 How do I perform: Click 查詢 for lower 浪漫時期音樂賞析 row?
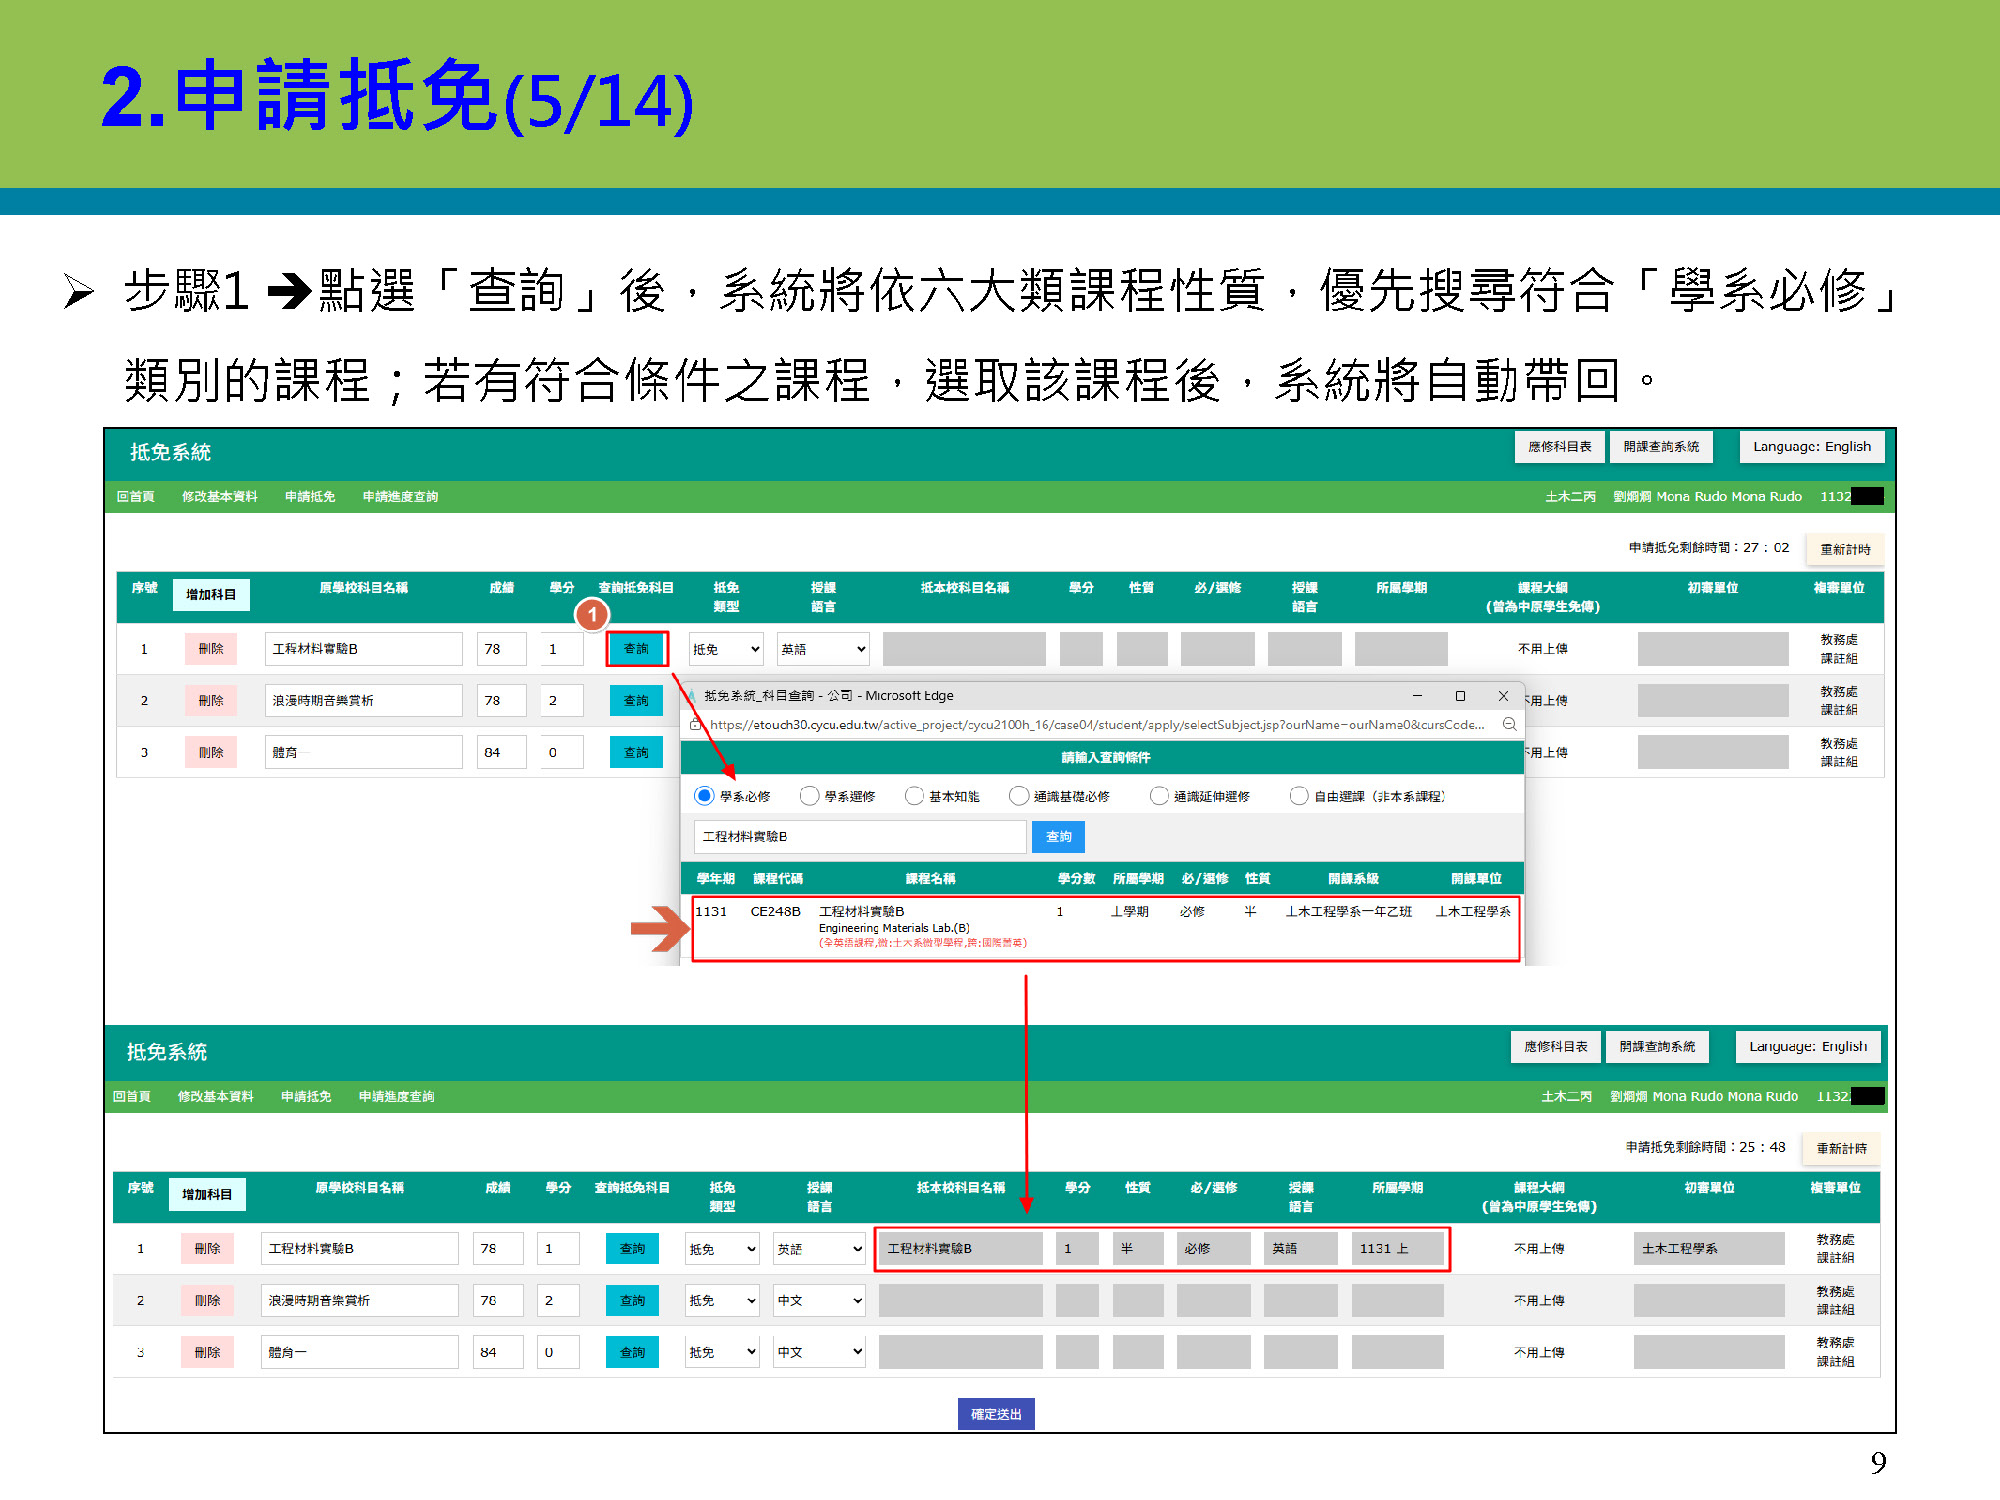pos(632,1301)
